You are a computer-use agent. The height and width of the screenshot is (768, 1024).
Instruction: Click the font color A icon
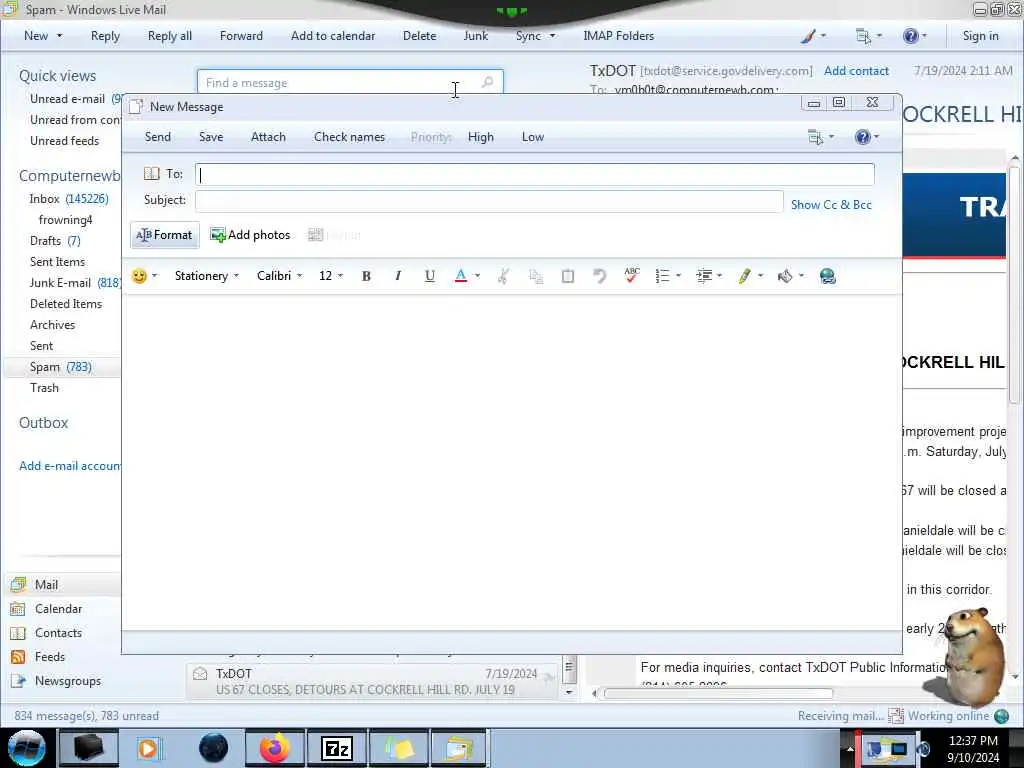pos(461,276)
